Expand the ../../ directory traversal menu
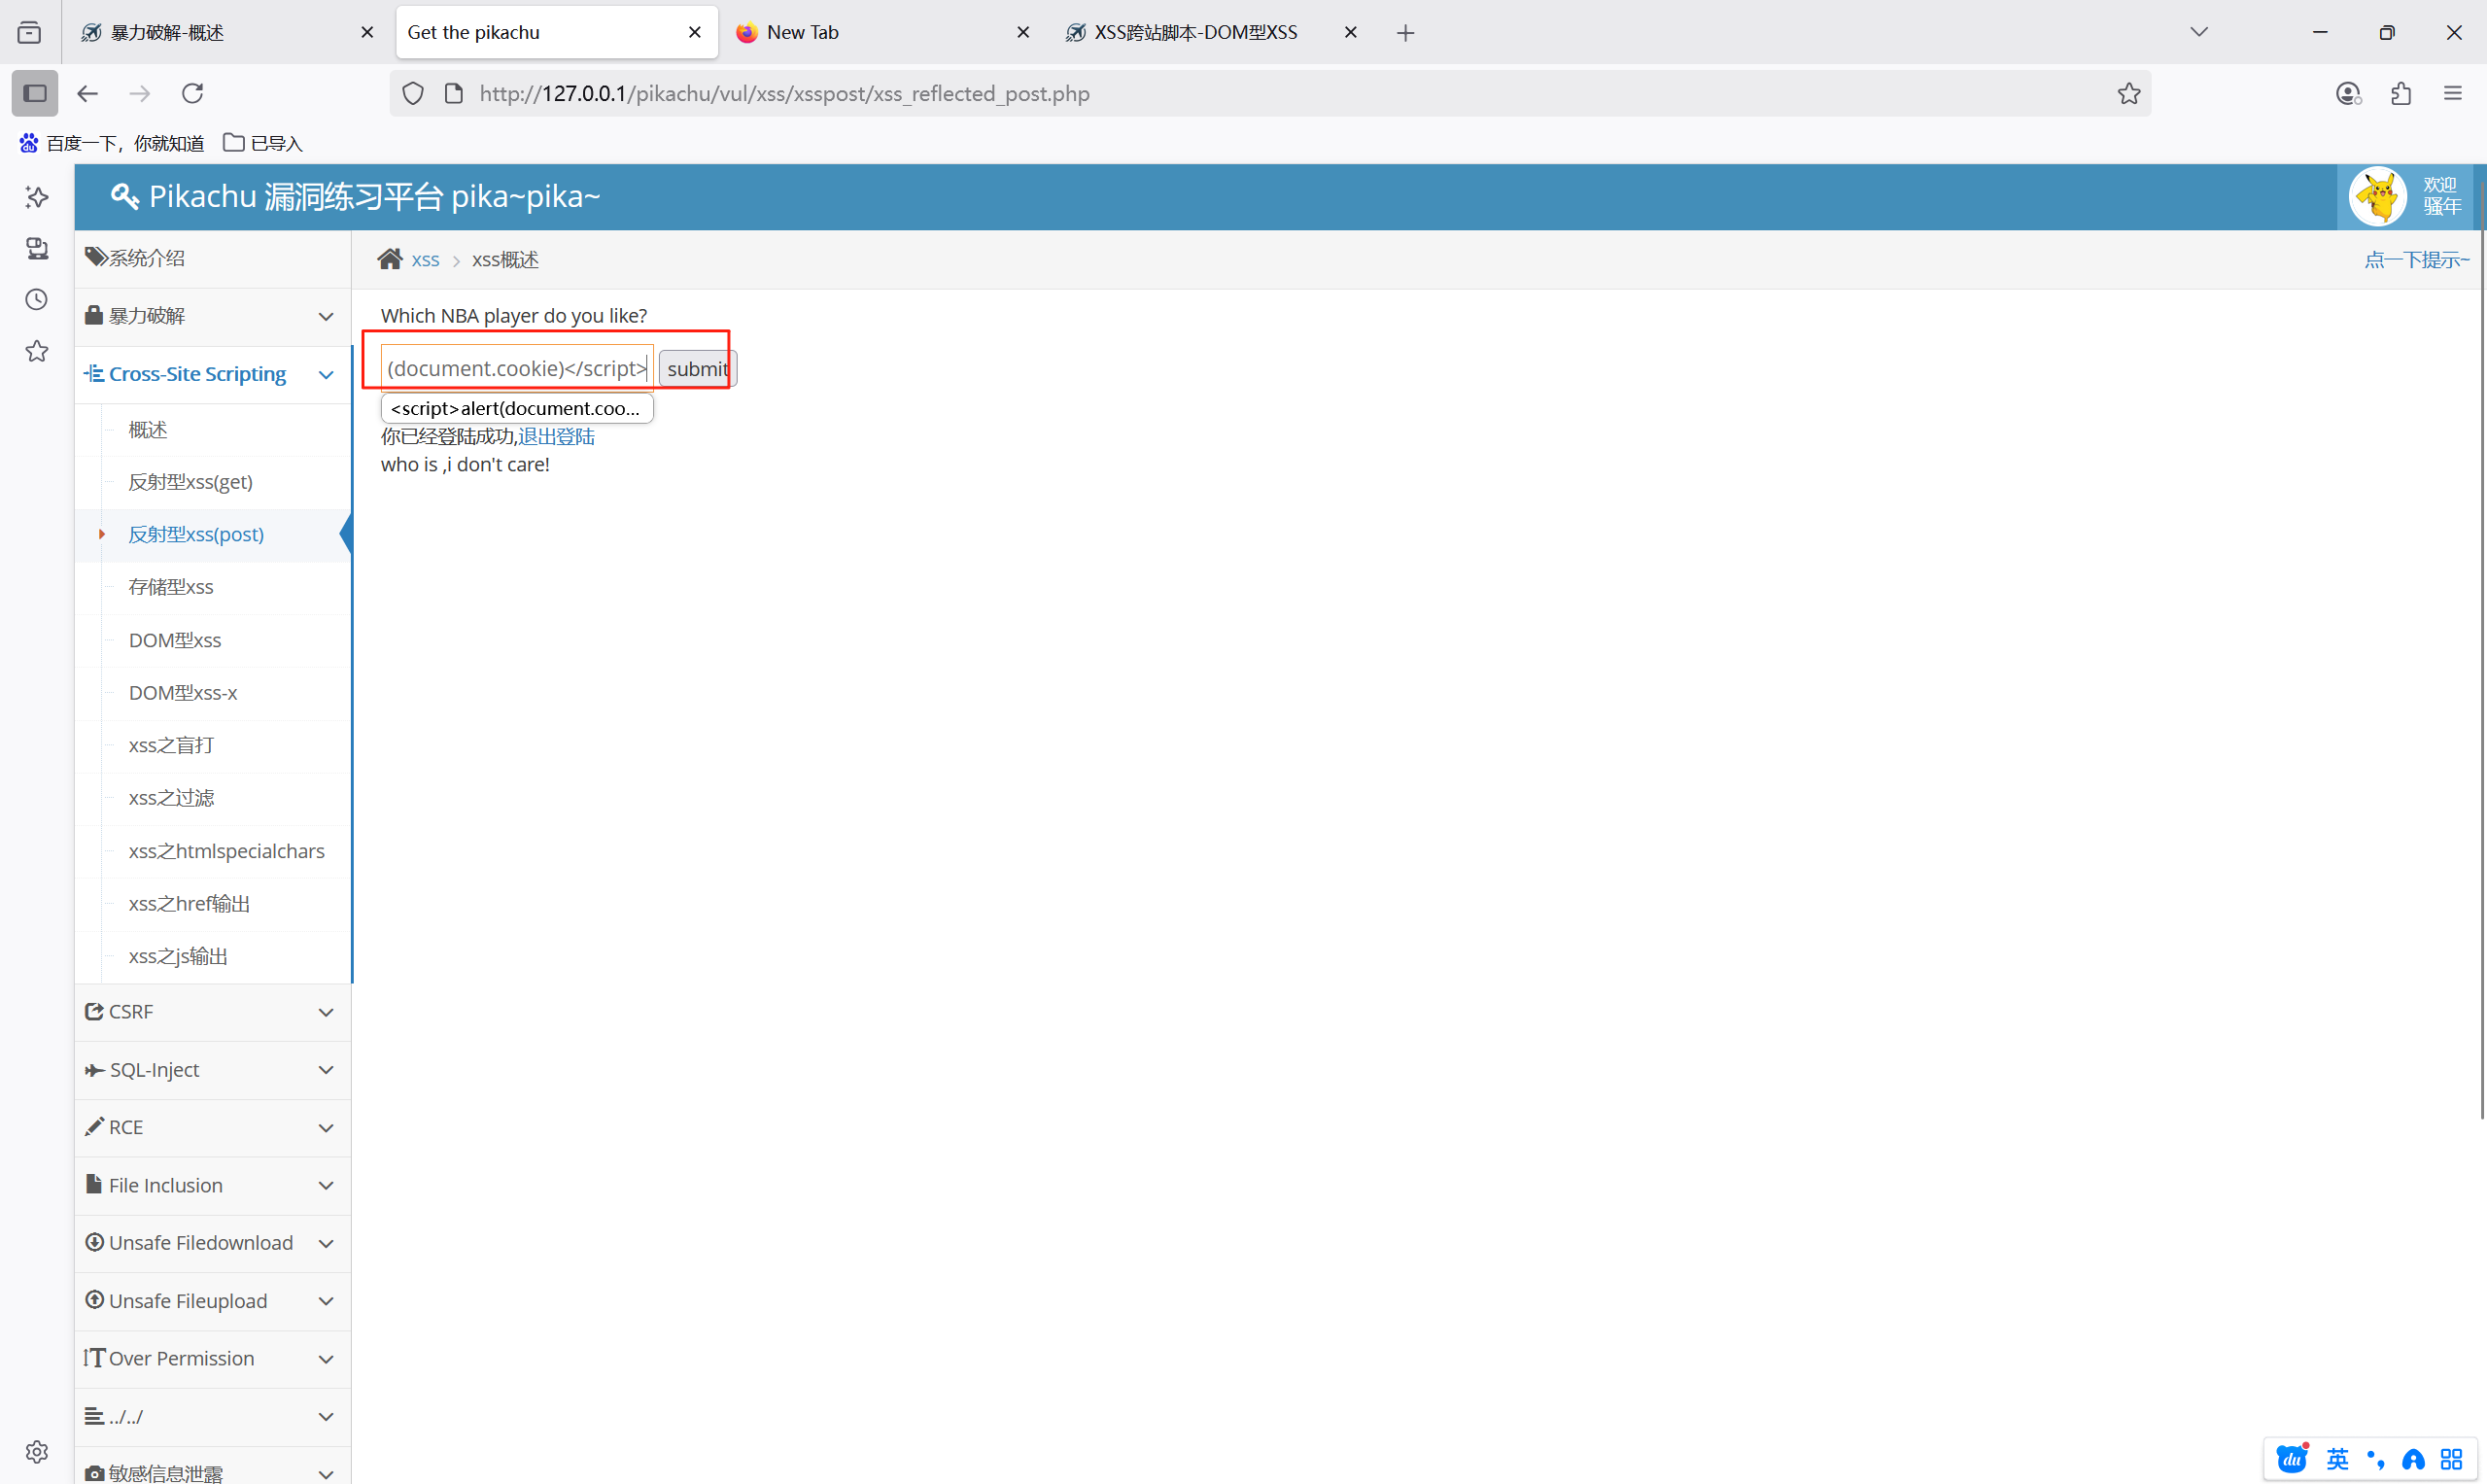Screen dimensions: 2487x1484 click(213, 1416)
